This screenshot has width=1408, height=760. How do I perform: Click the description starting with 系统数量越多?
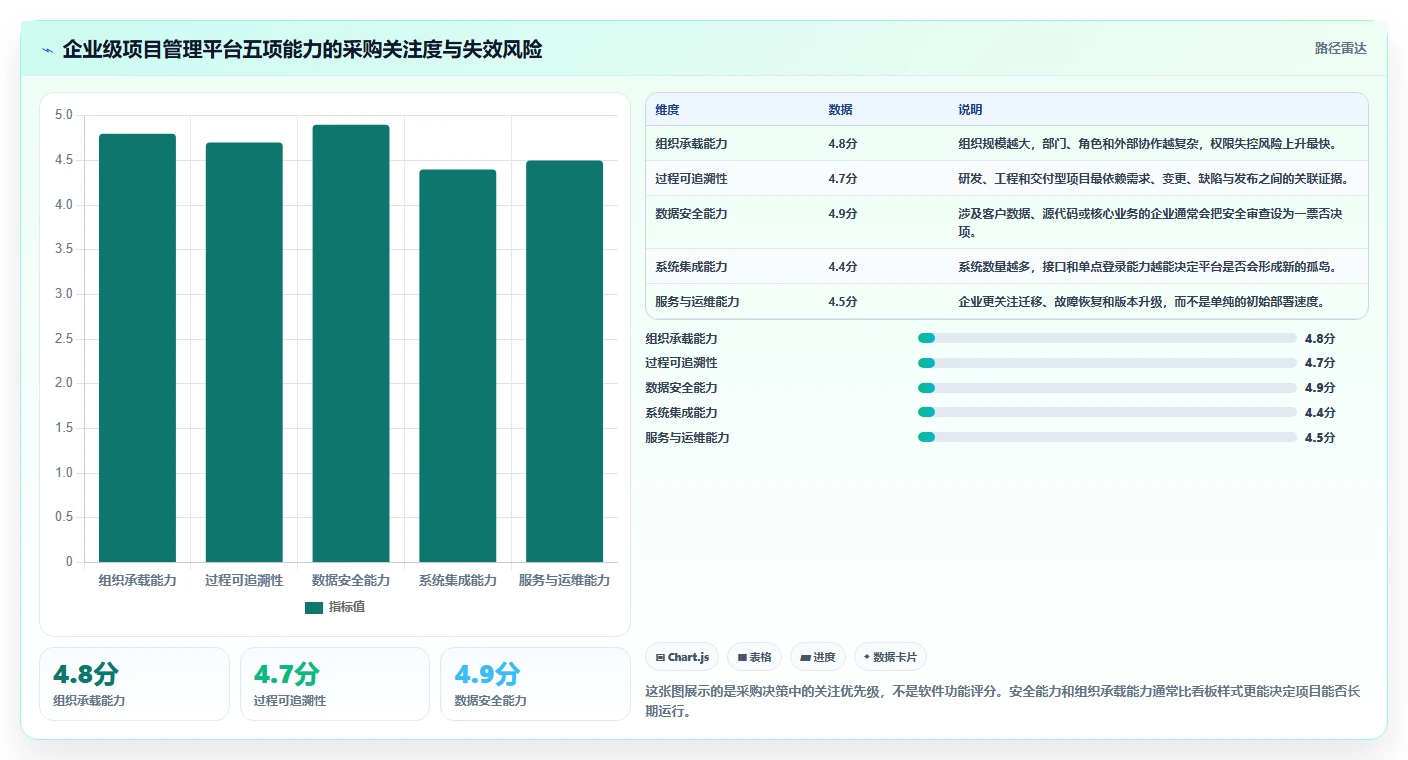[1148, 266]
